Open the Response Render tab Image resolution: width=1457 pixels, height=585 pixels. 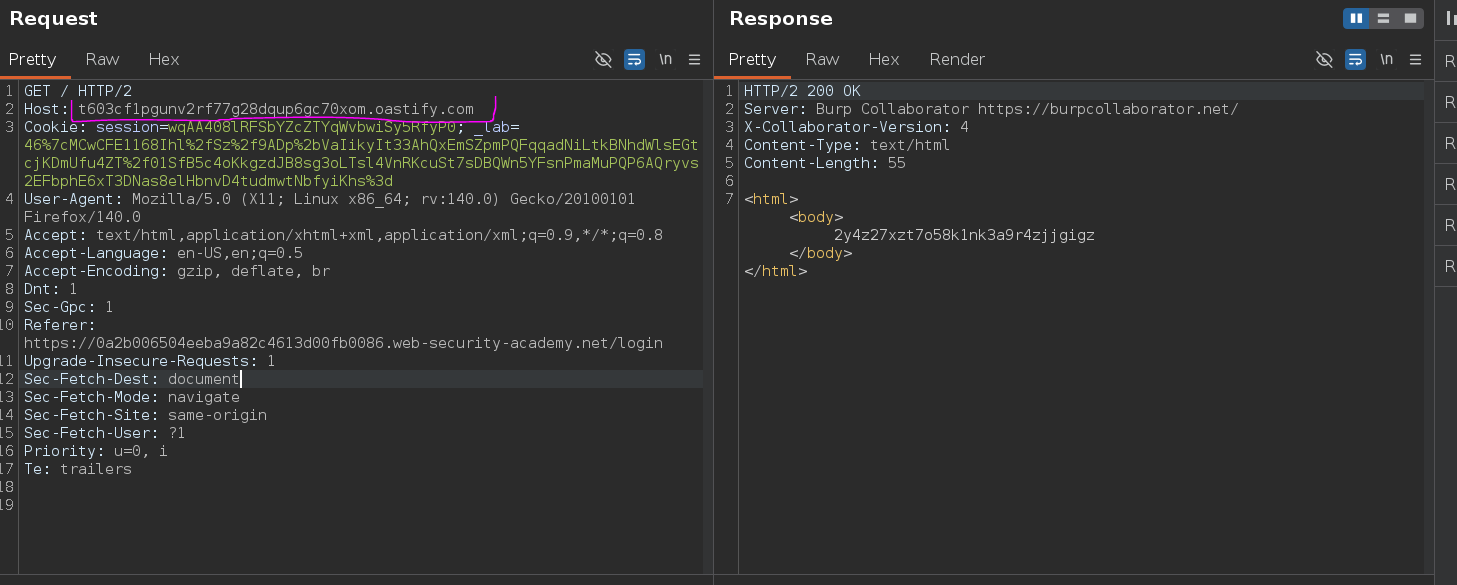coord(957,60)
